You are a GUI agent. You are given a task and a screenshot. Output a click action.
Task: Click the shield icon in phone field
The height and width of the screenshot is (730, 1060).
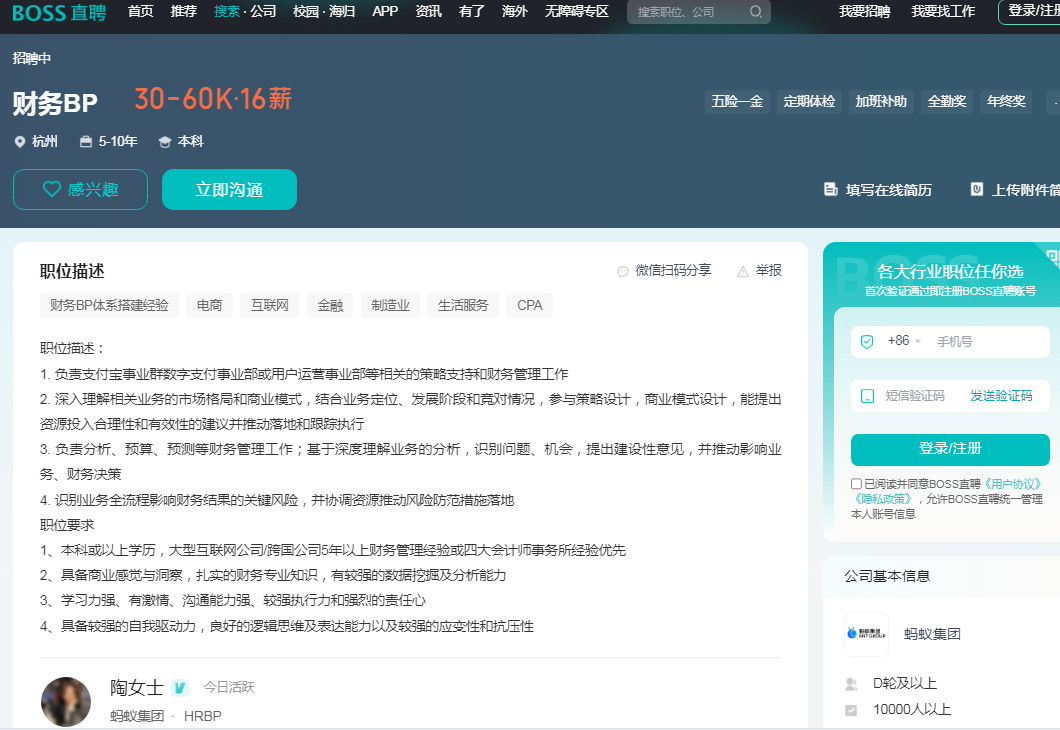point(867,341)
